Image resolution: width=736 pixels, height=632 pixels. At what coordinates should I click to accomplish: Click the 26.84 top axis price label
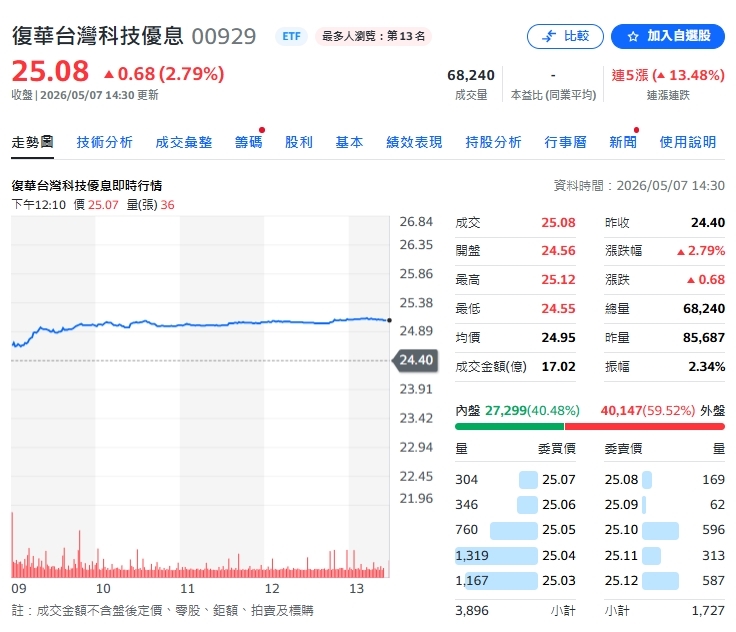coord(416,222)
